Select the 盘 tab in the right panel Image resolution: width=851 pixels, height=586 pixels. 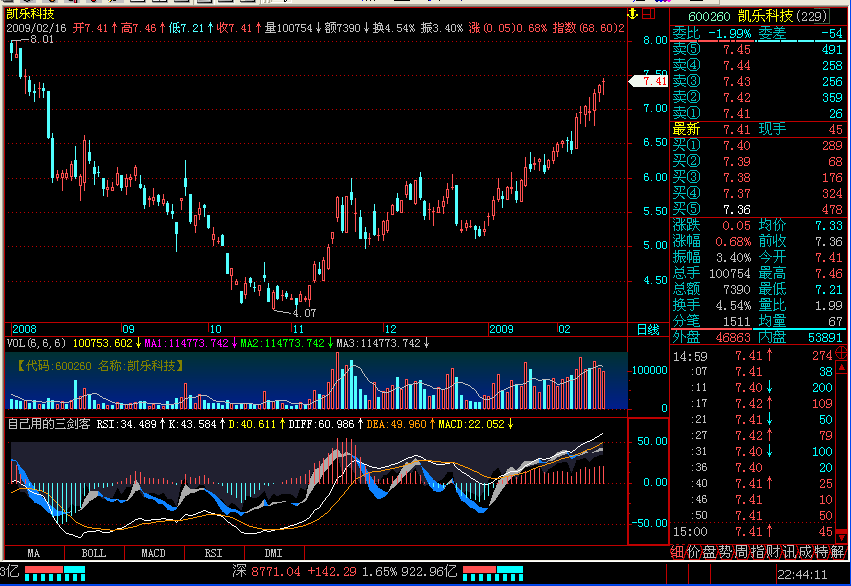coord(709,552)
